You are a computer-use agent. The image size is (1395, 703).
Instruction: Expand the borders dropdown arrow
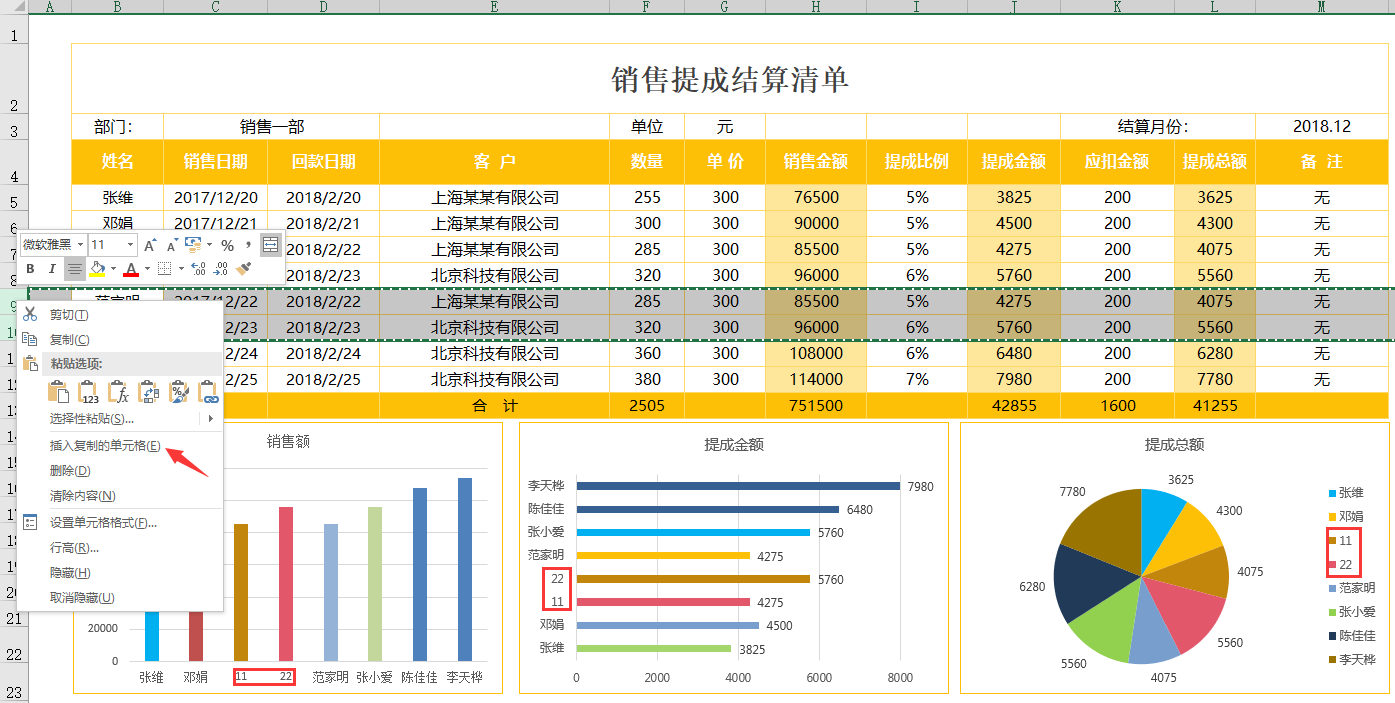click(x=181, y=268)
